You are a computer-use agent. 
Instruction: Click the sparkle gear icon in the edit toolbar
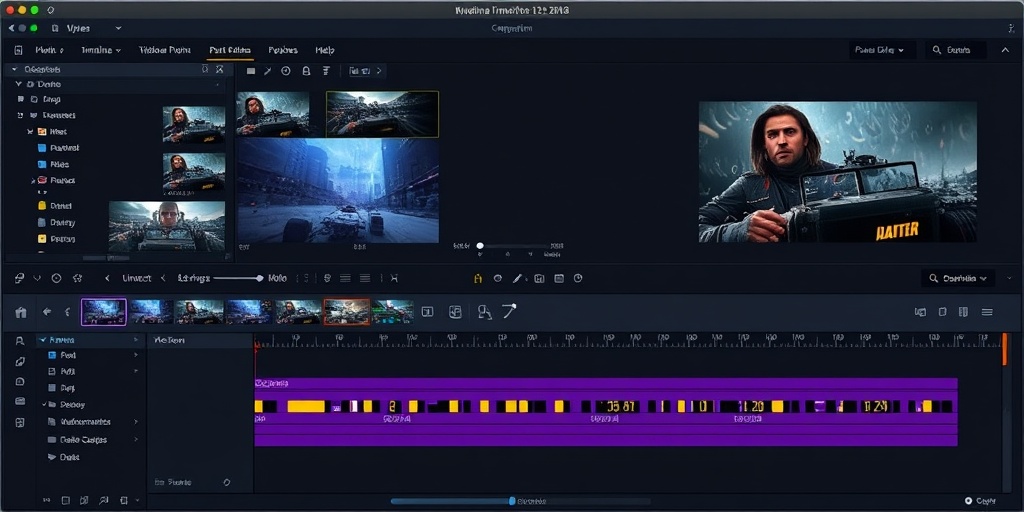(77, 278)
